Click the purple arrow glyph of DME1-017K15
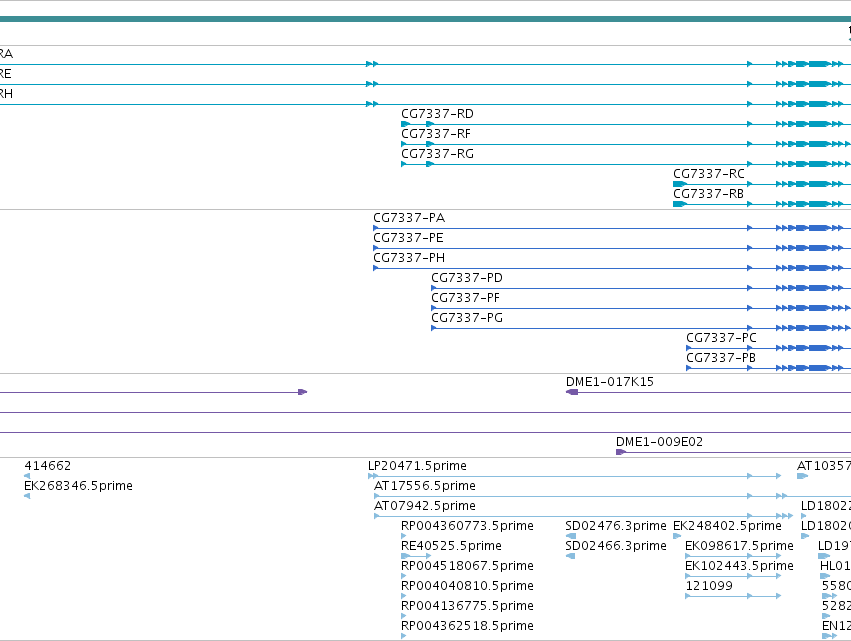851x641 pixels. (571, 392)
